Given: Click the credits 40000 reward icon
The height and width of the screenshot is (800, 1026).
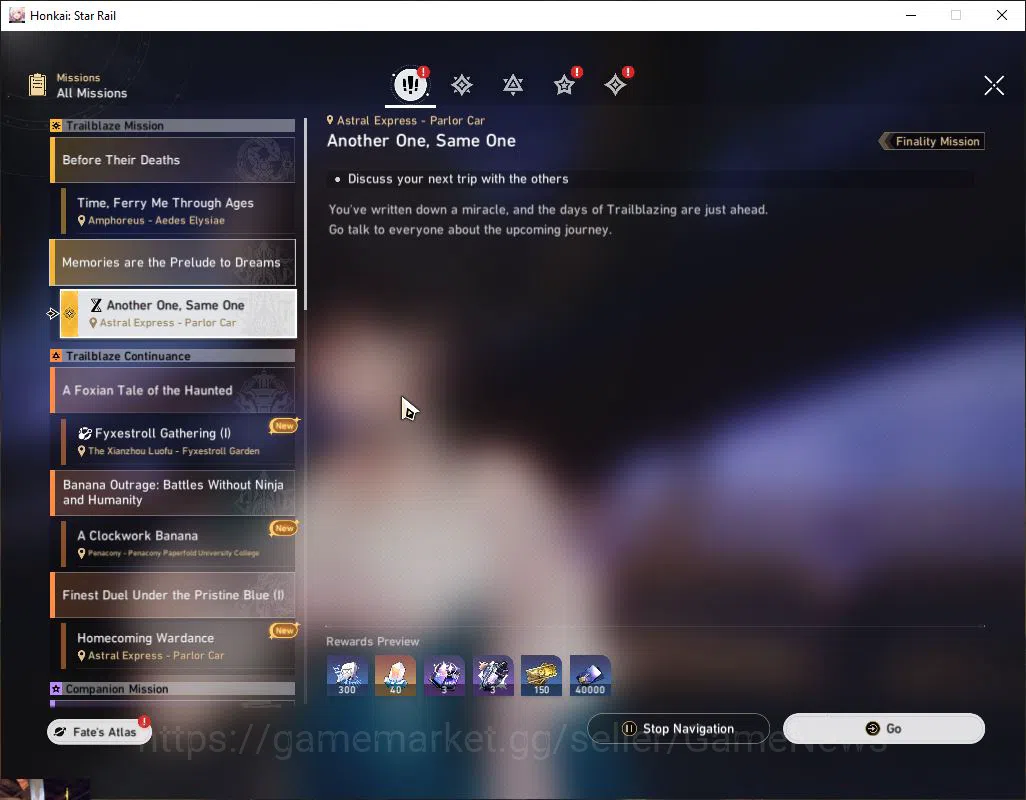Looking at the screenshot, I should coord(590,675).
